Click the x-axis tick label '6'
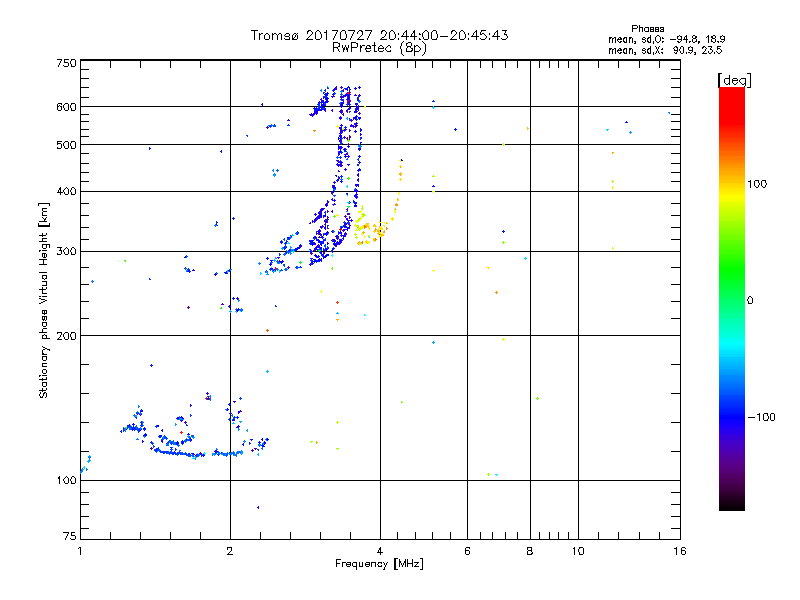 click(x=467, y=551)
